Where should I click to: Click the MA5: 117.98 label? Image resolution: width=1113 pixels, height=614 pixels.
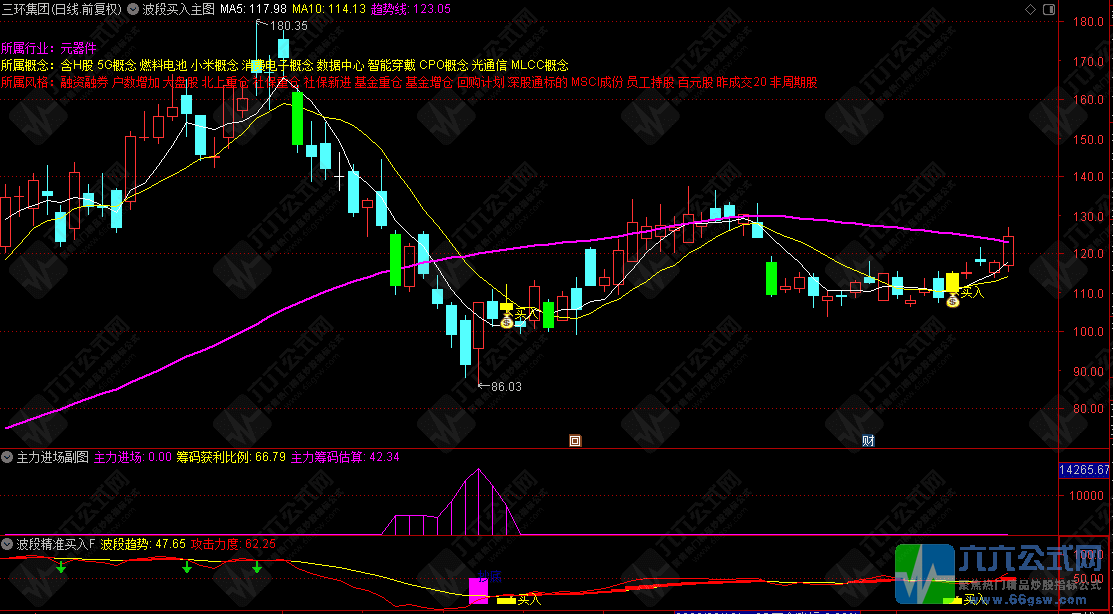[x=253, y=9]
